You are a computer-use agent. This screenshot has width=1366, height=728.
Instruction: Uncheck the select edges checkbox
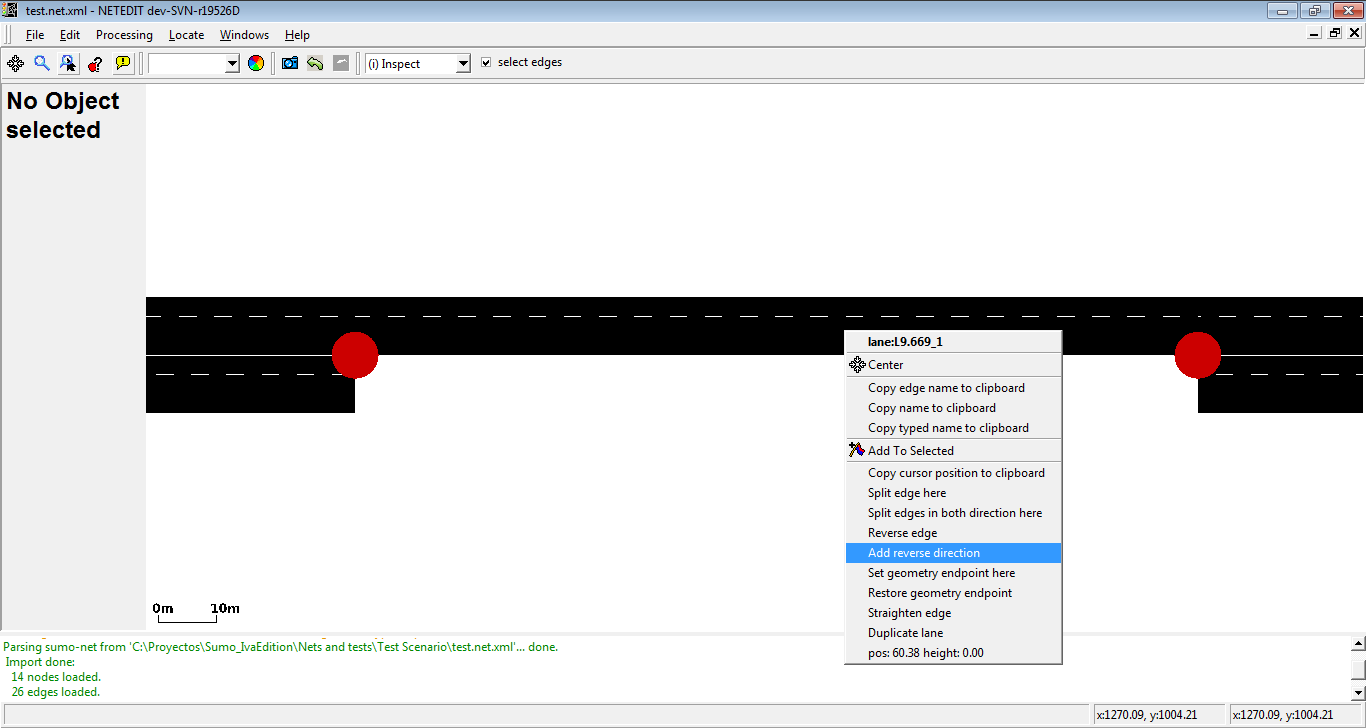pos(486,62)
